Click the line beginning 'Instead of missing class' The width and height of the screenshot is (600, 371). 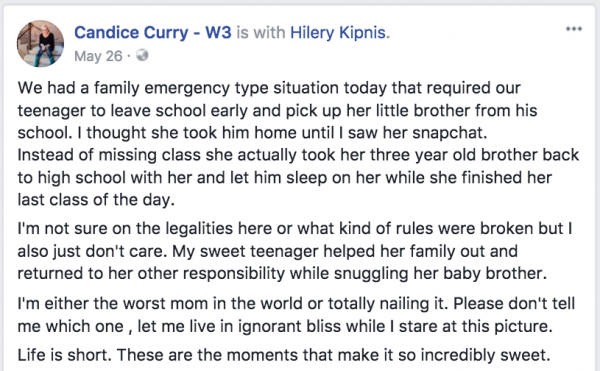click(298, 155)
